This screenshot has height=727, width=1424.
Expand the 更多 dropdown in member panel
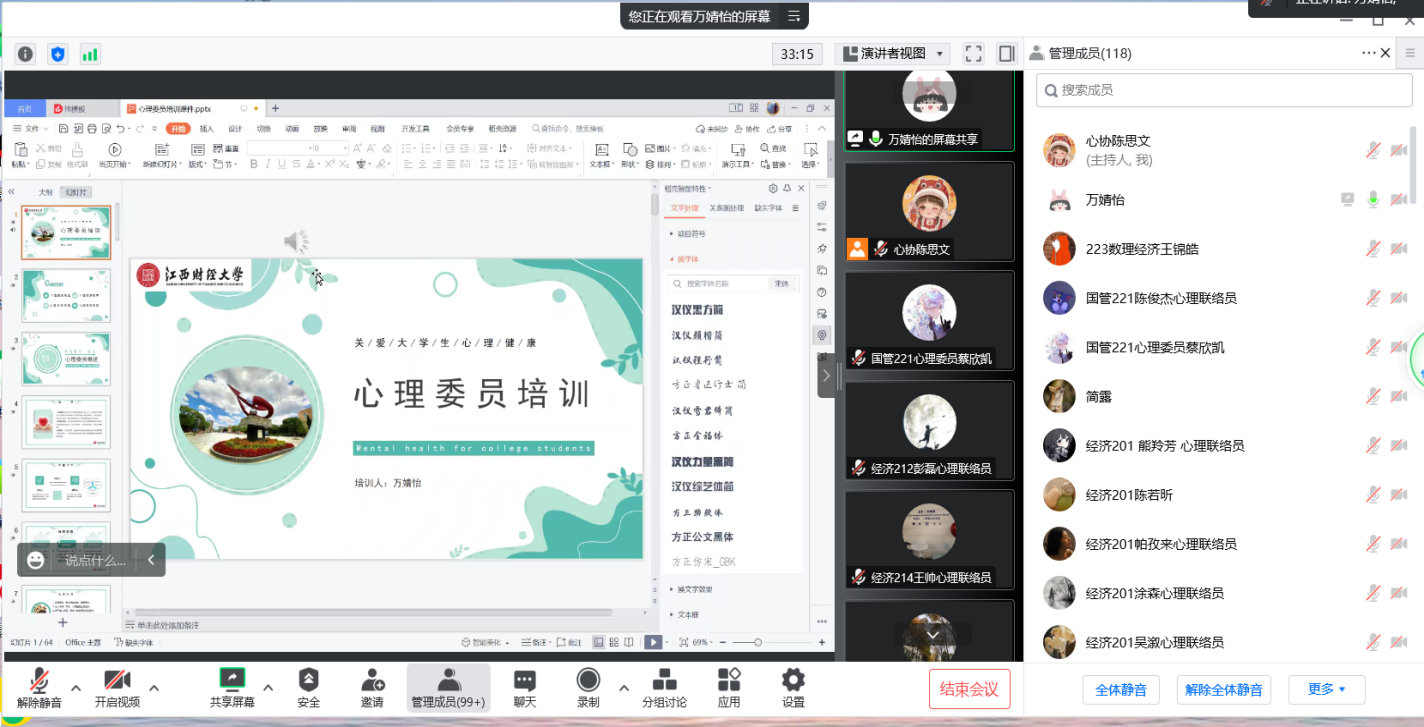[1326, 689]
